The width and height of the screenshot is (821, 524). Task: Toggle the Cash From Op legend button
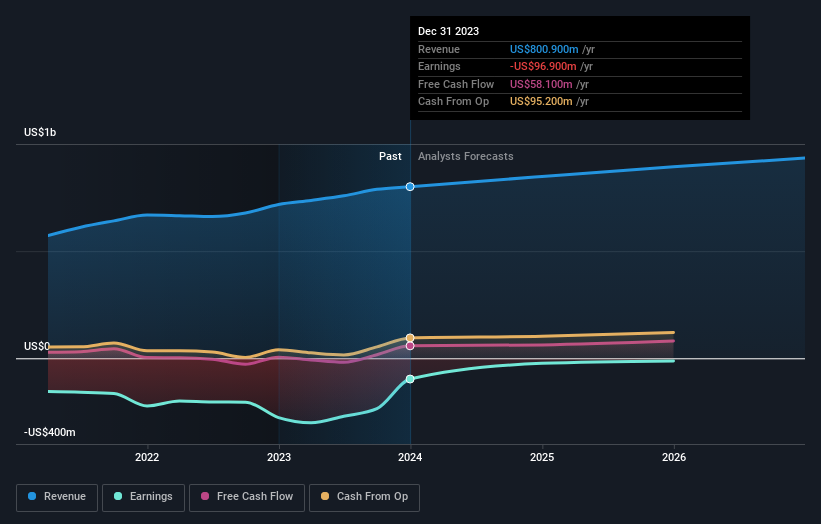pos(364,497)
